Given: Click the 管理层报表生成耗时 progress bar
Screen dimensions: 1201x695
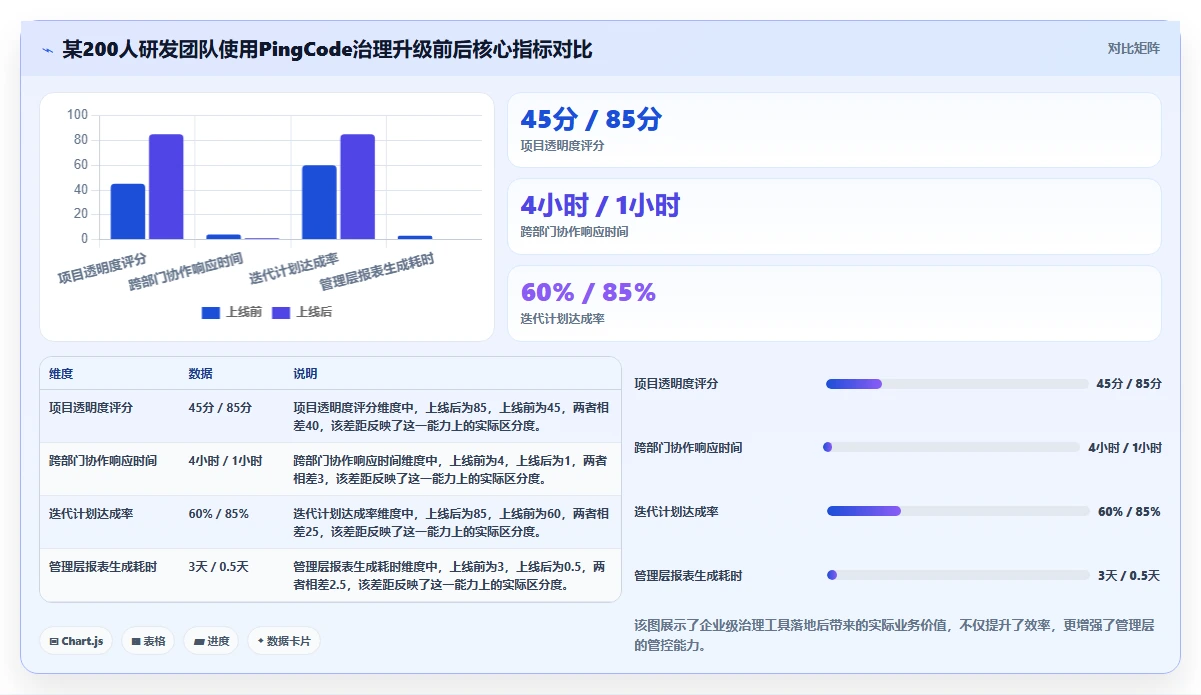Looking at the screenshot, I should point(958,575).
